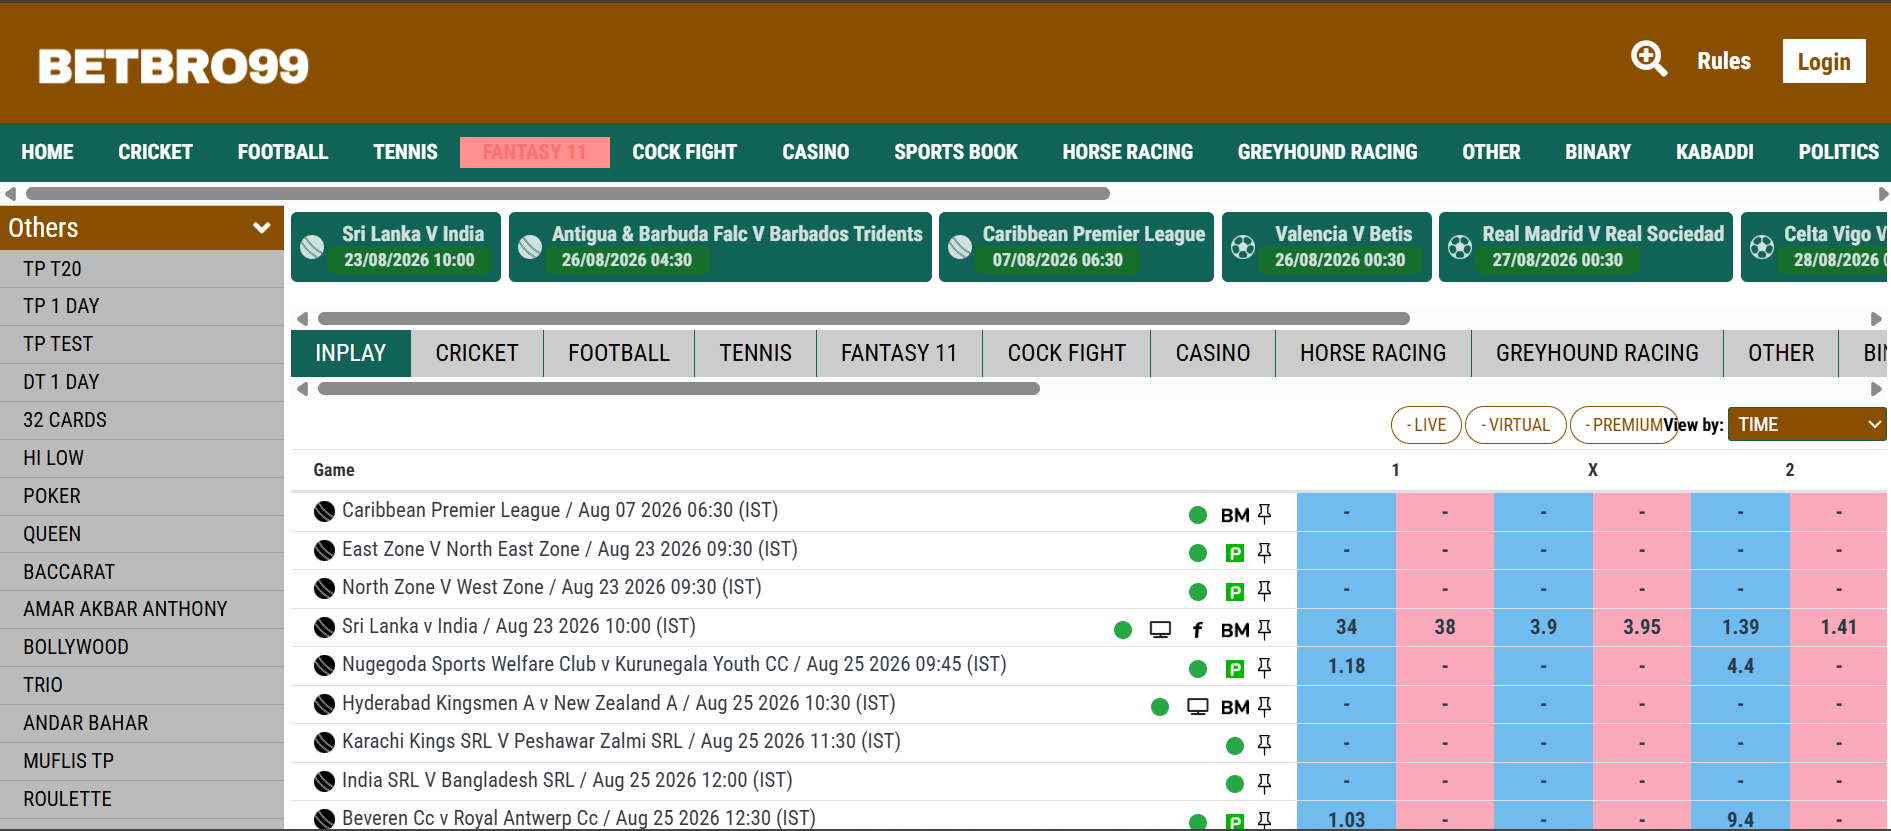The height and width of the screenshot is (831, 1891).
Task: Select the INPLAY tab
Action: click(351, 353)
